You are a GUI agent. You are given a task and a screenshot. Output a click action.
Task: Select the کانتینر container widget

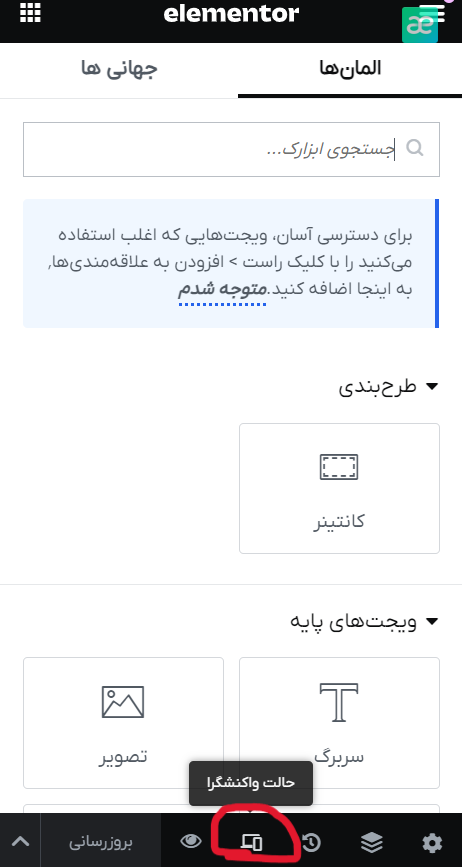339,489
